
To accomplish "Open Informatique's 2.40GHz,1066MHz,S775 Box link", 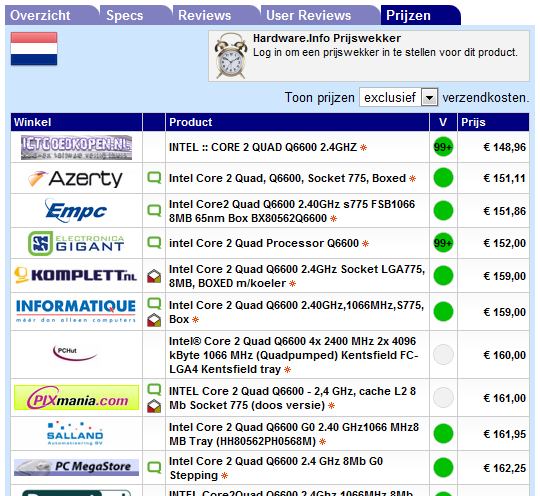I will click(296, 312).
